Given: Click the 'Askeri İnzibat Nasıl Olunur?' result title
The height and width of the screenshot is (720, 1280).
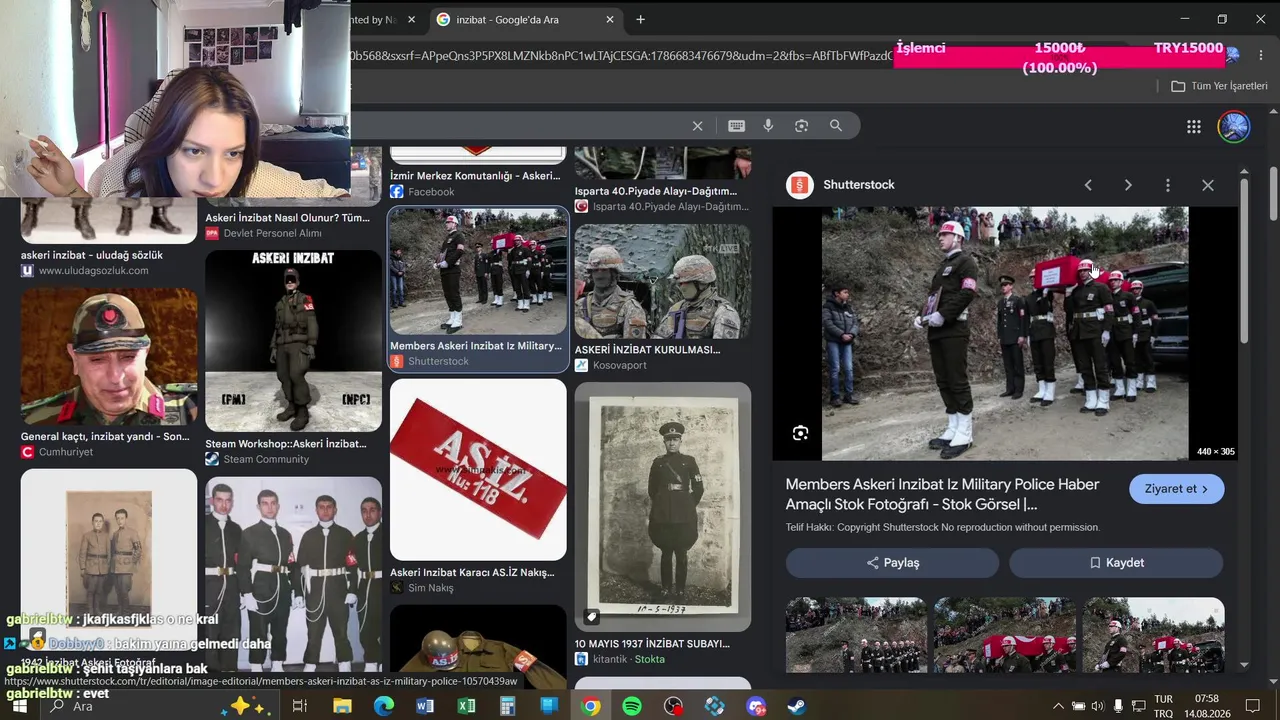Looking at the screenshot, I should coord(288,218).
